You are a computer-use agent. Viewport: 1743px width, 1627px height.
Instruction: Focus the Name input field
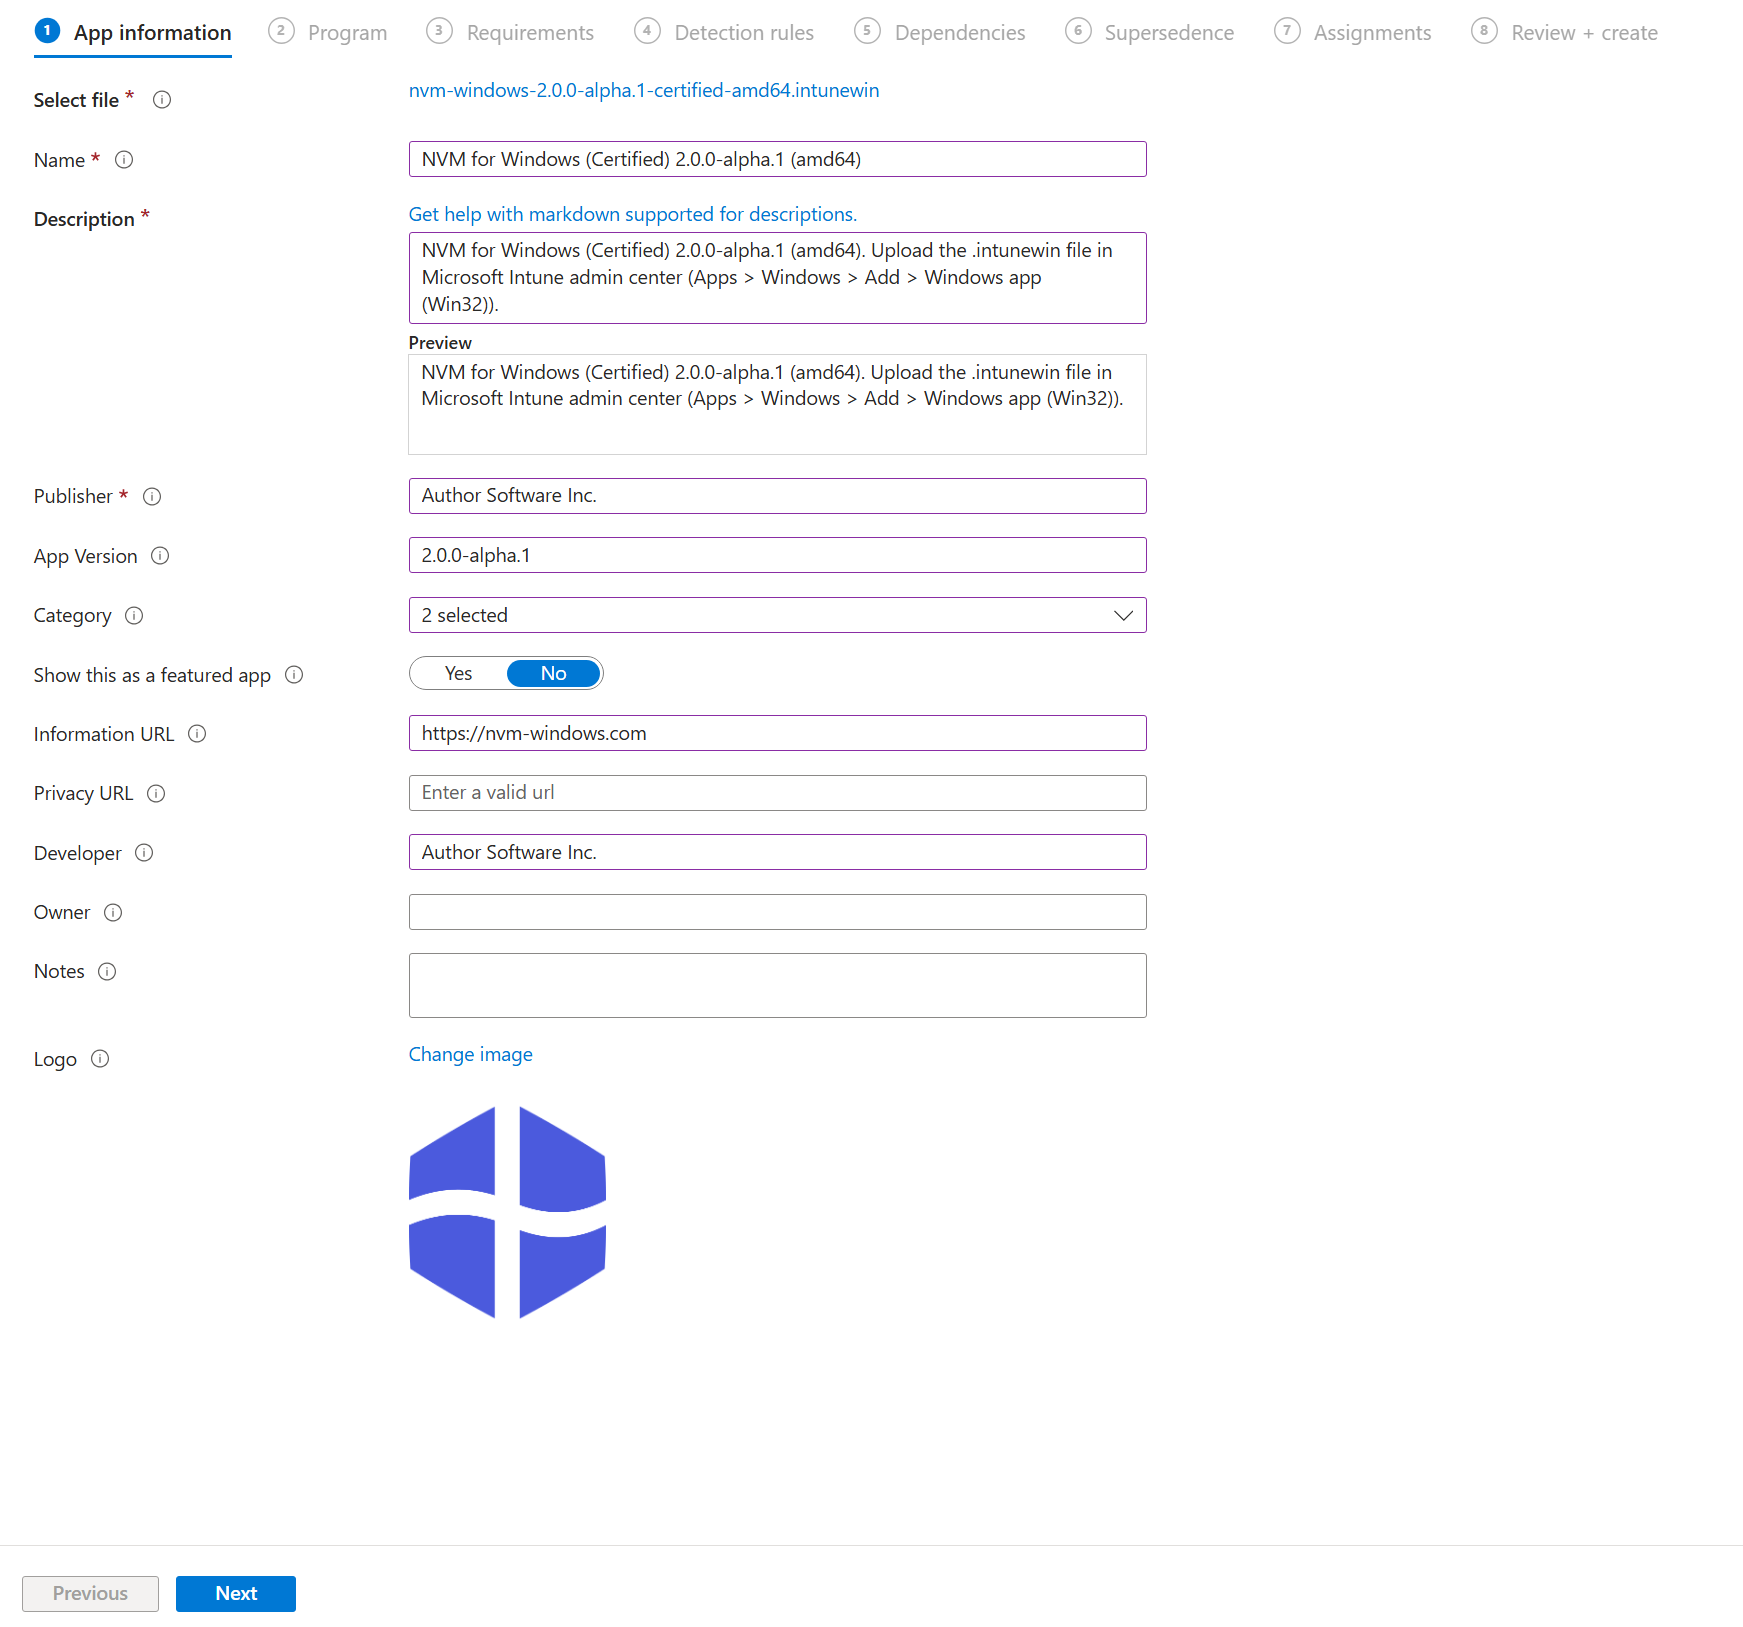pyautogui.click(x=777, y=159)
